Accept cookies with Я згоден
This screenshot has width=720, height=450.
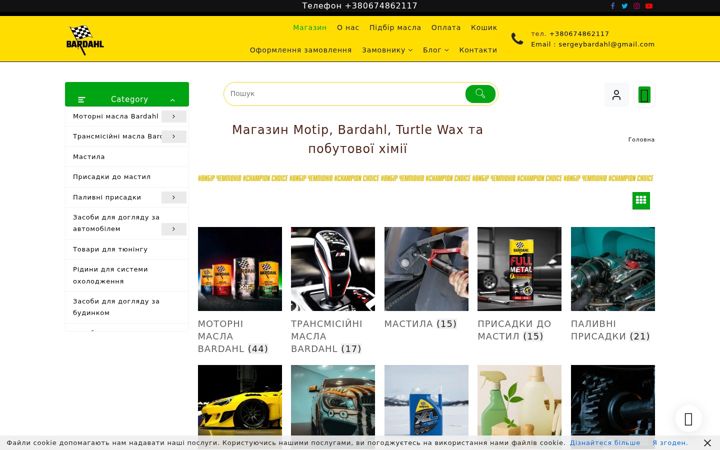[670, 443]
